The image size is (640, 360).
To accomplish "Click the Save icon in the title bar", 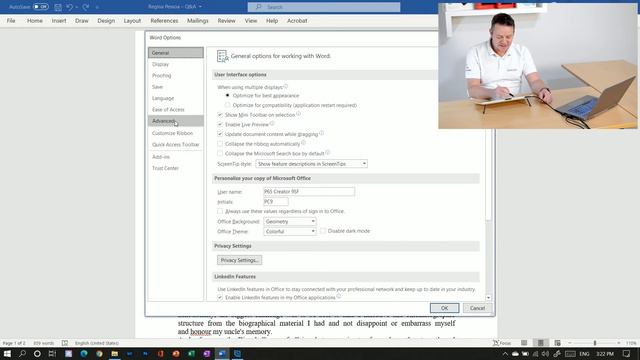I will tap(58, 7).
